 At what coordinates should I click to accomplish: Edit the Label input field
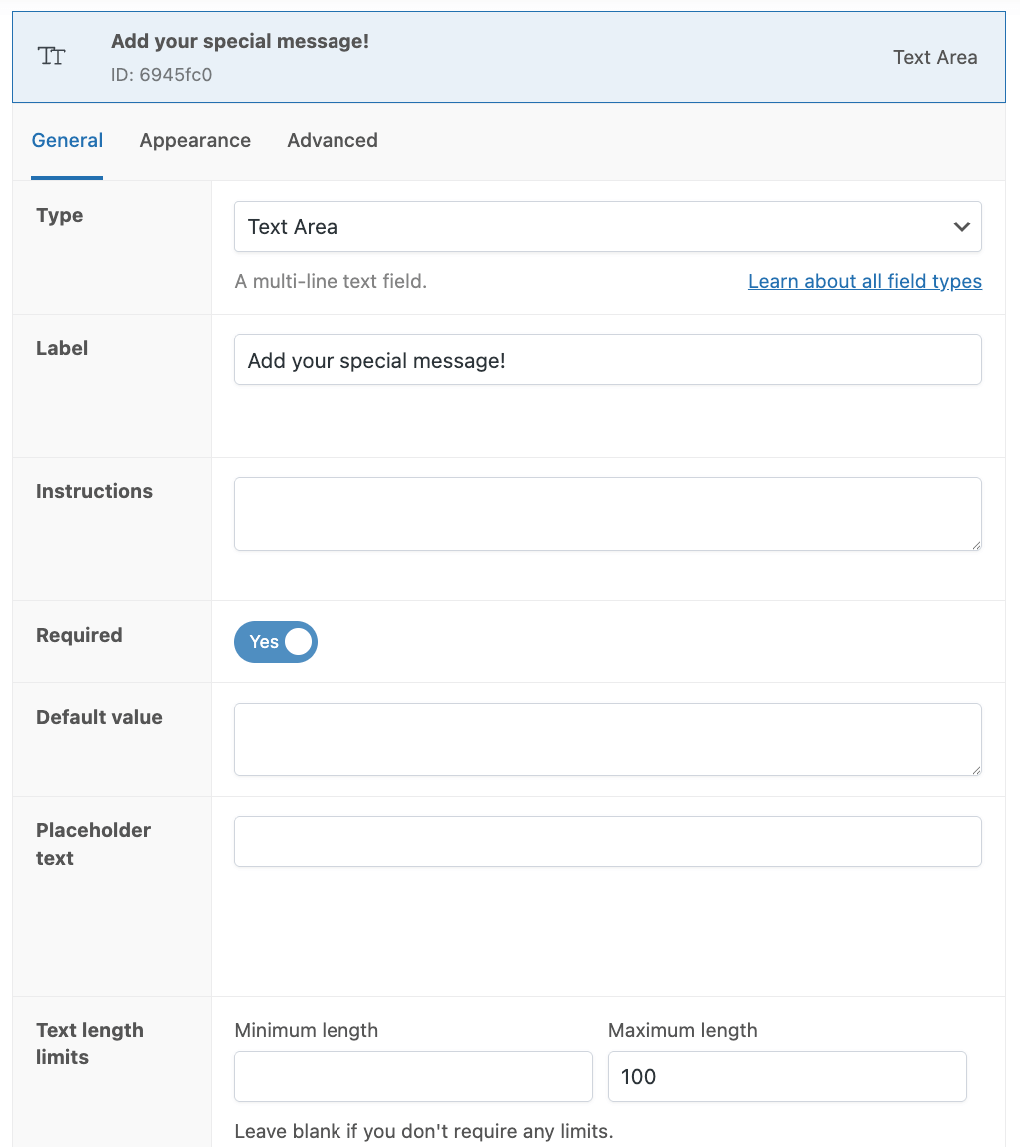point(607,359)
